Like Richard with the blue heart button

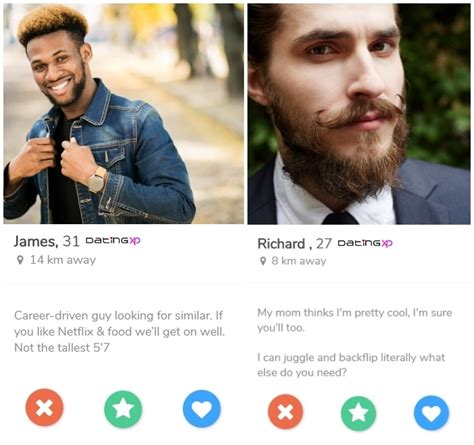tap(431, 413)
